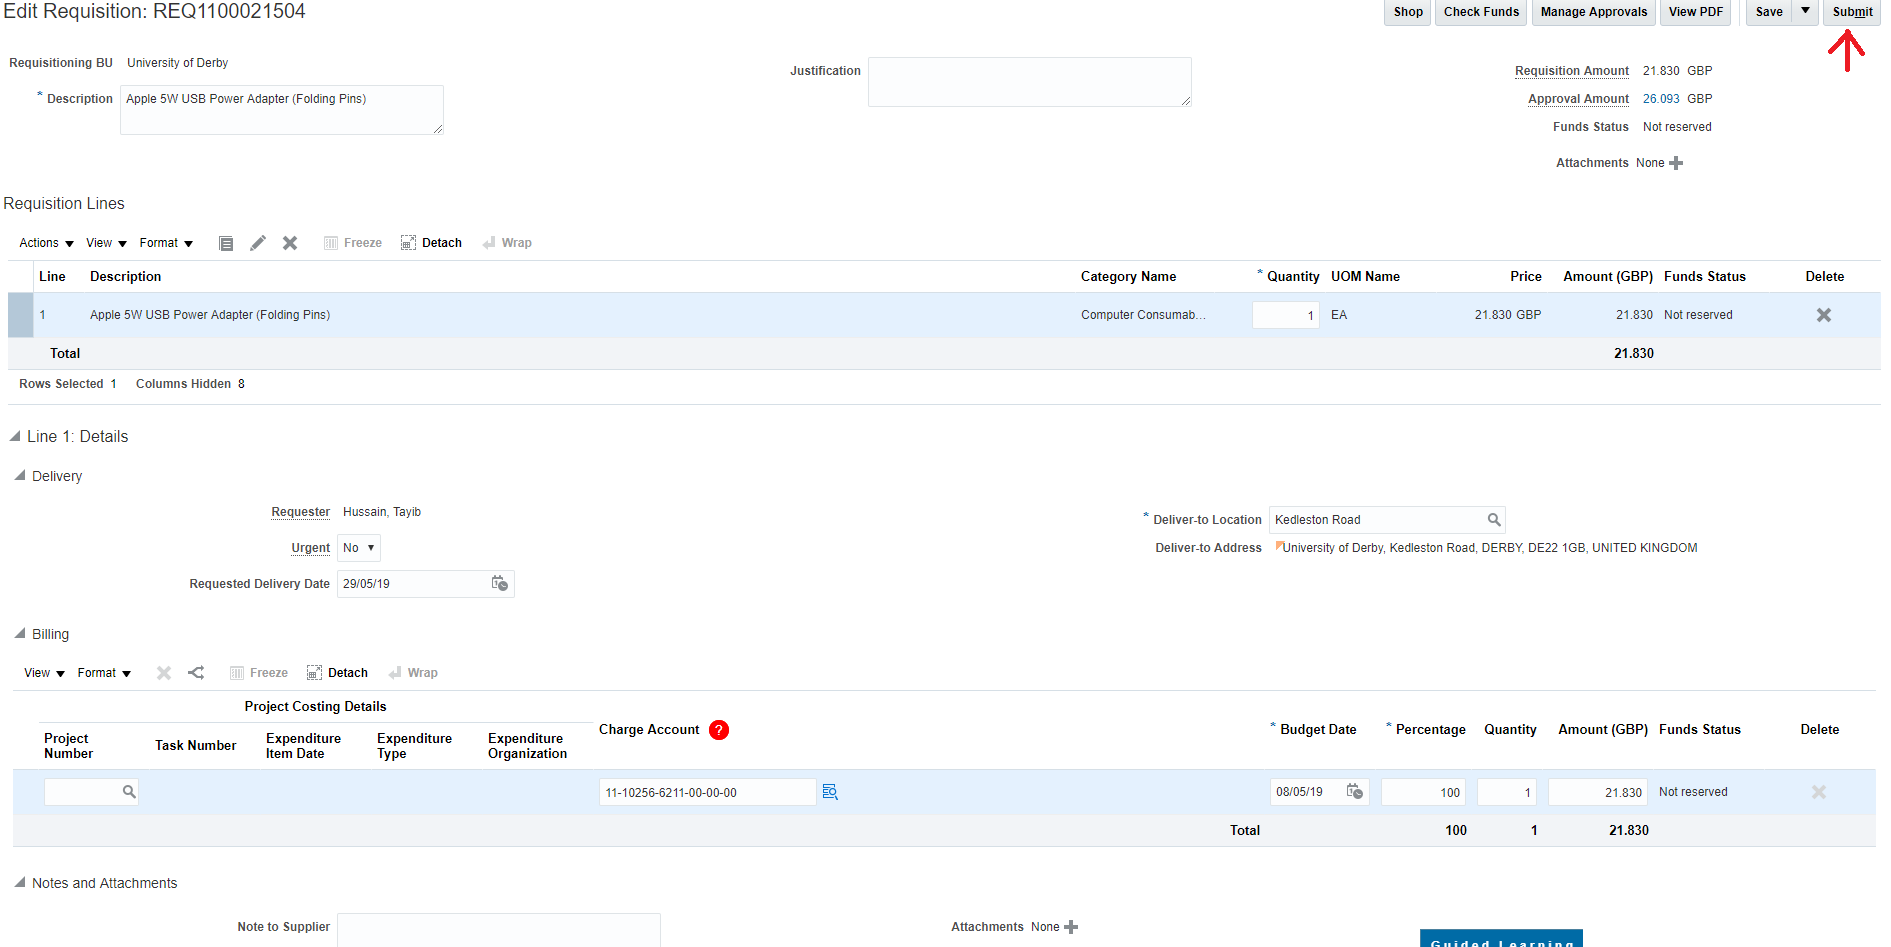Click the Computer Consumab... category cell
This screenshot has width=1891, height=947.
pos(1143,315)
